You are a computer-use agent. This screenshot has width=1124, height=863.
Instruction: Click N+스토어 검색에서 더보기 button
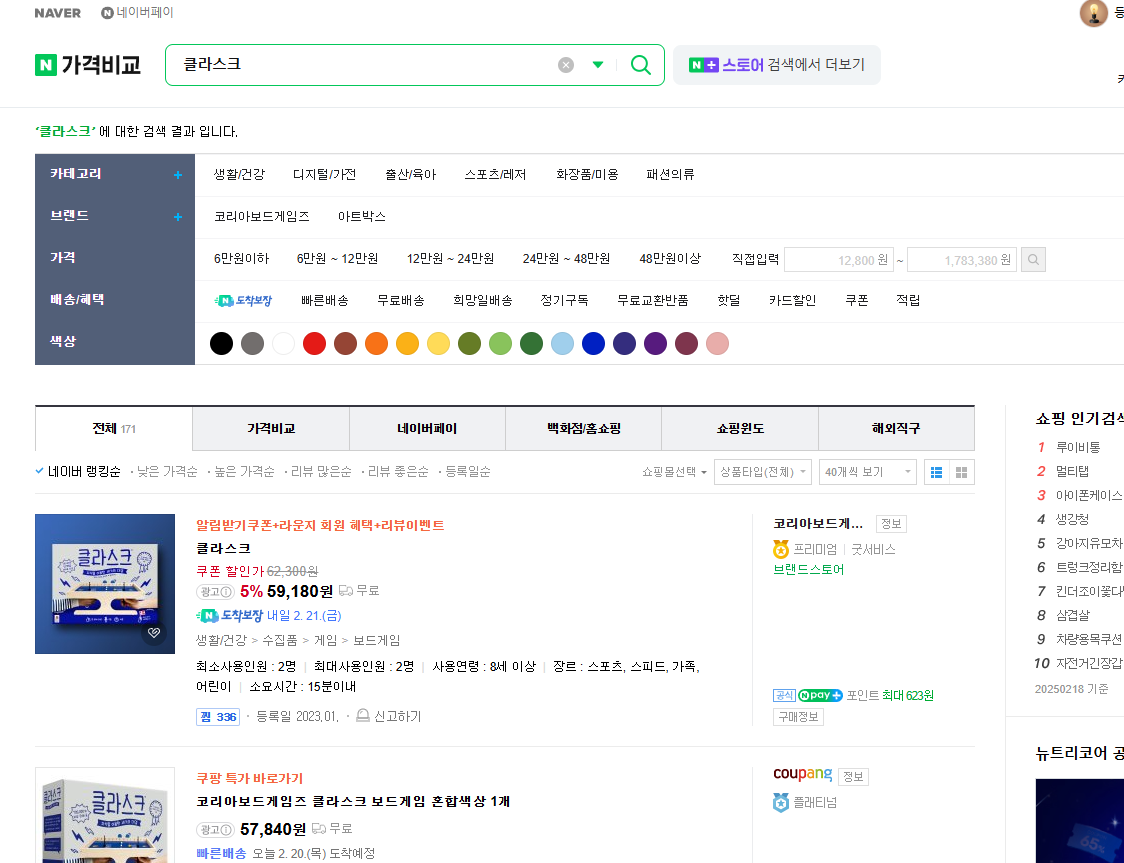(776, 65)
